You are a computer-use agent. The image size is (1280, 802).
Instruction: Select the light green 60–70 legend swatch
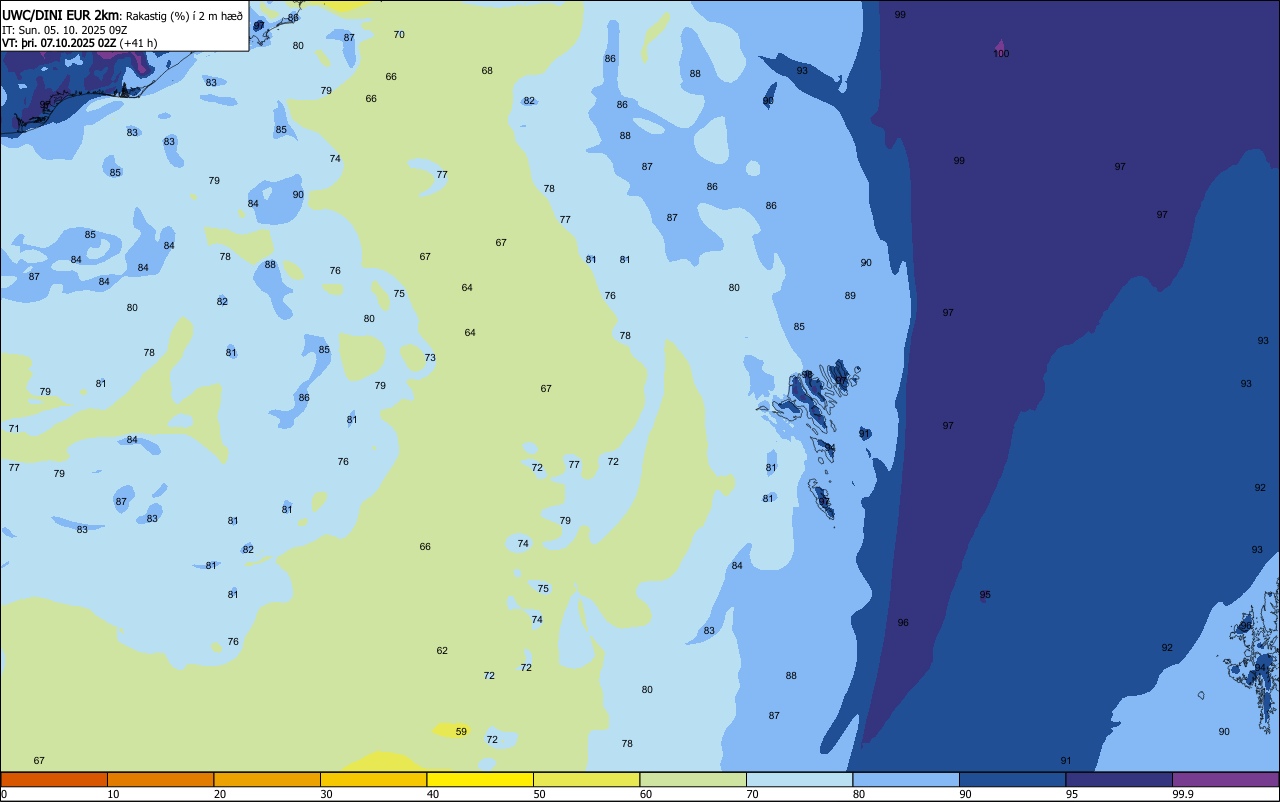pyautogui.click(x=693, y=780)
